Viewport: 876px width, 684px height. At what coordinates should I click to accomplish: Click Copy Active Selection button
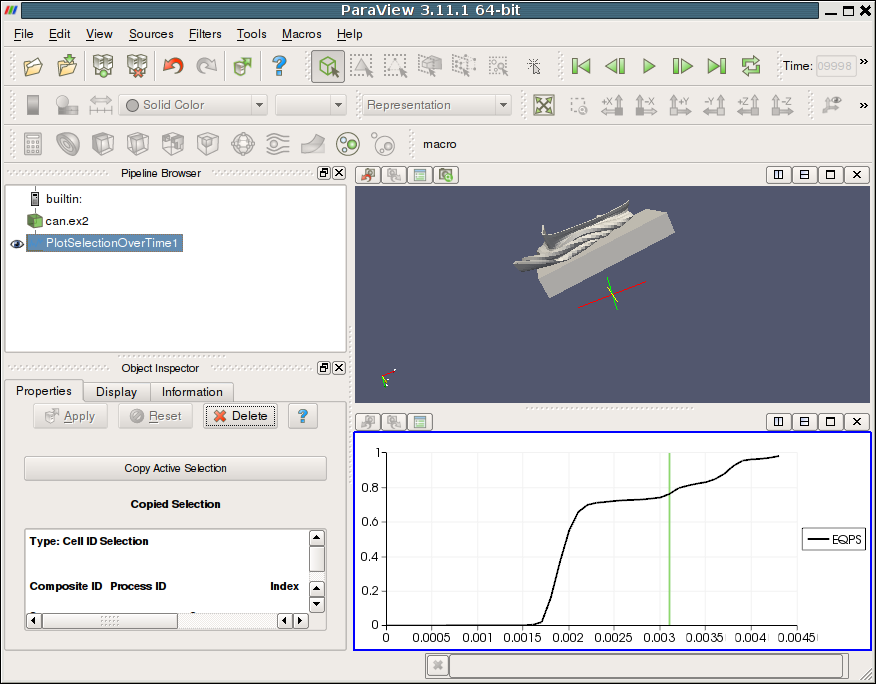click(x=175, y=468)
